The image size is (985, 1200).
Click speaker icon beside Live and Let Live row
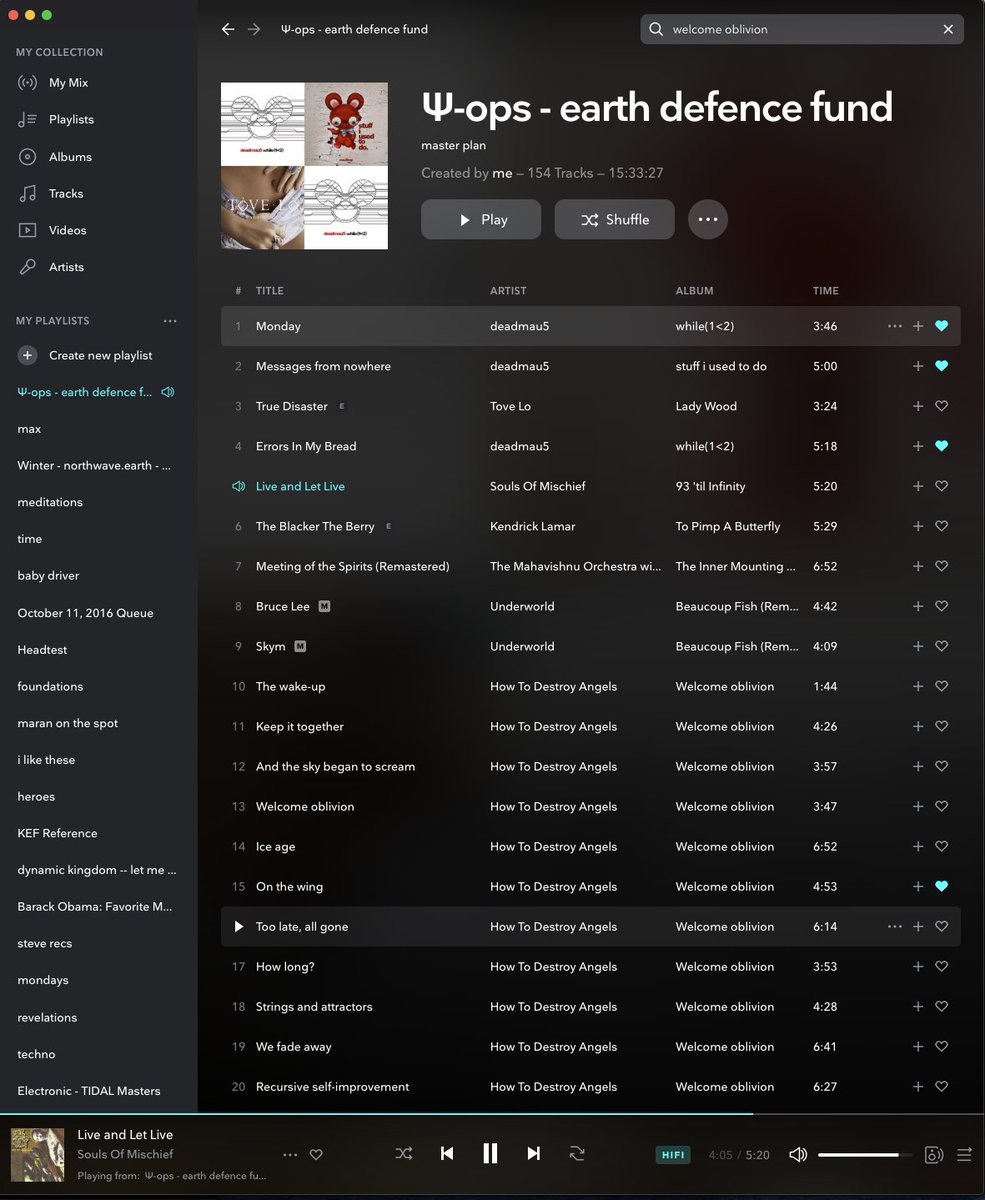point(238,486)
